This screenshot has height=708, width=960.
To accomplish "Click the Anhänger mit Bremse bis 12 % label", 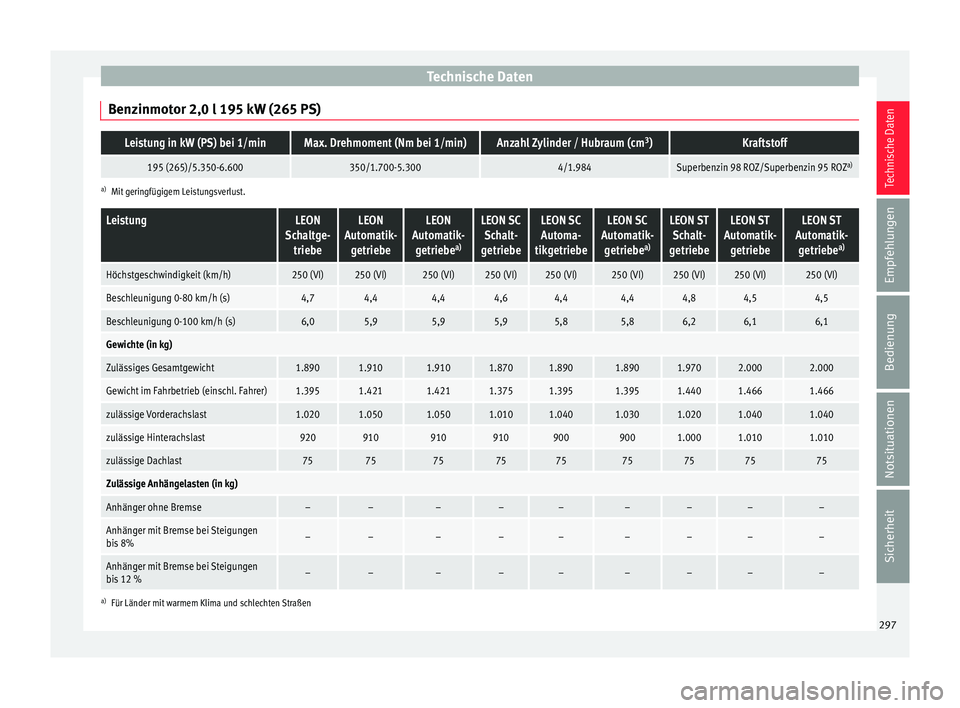I will pyautogui.click(x=182, y=573).
